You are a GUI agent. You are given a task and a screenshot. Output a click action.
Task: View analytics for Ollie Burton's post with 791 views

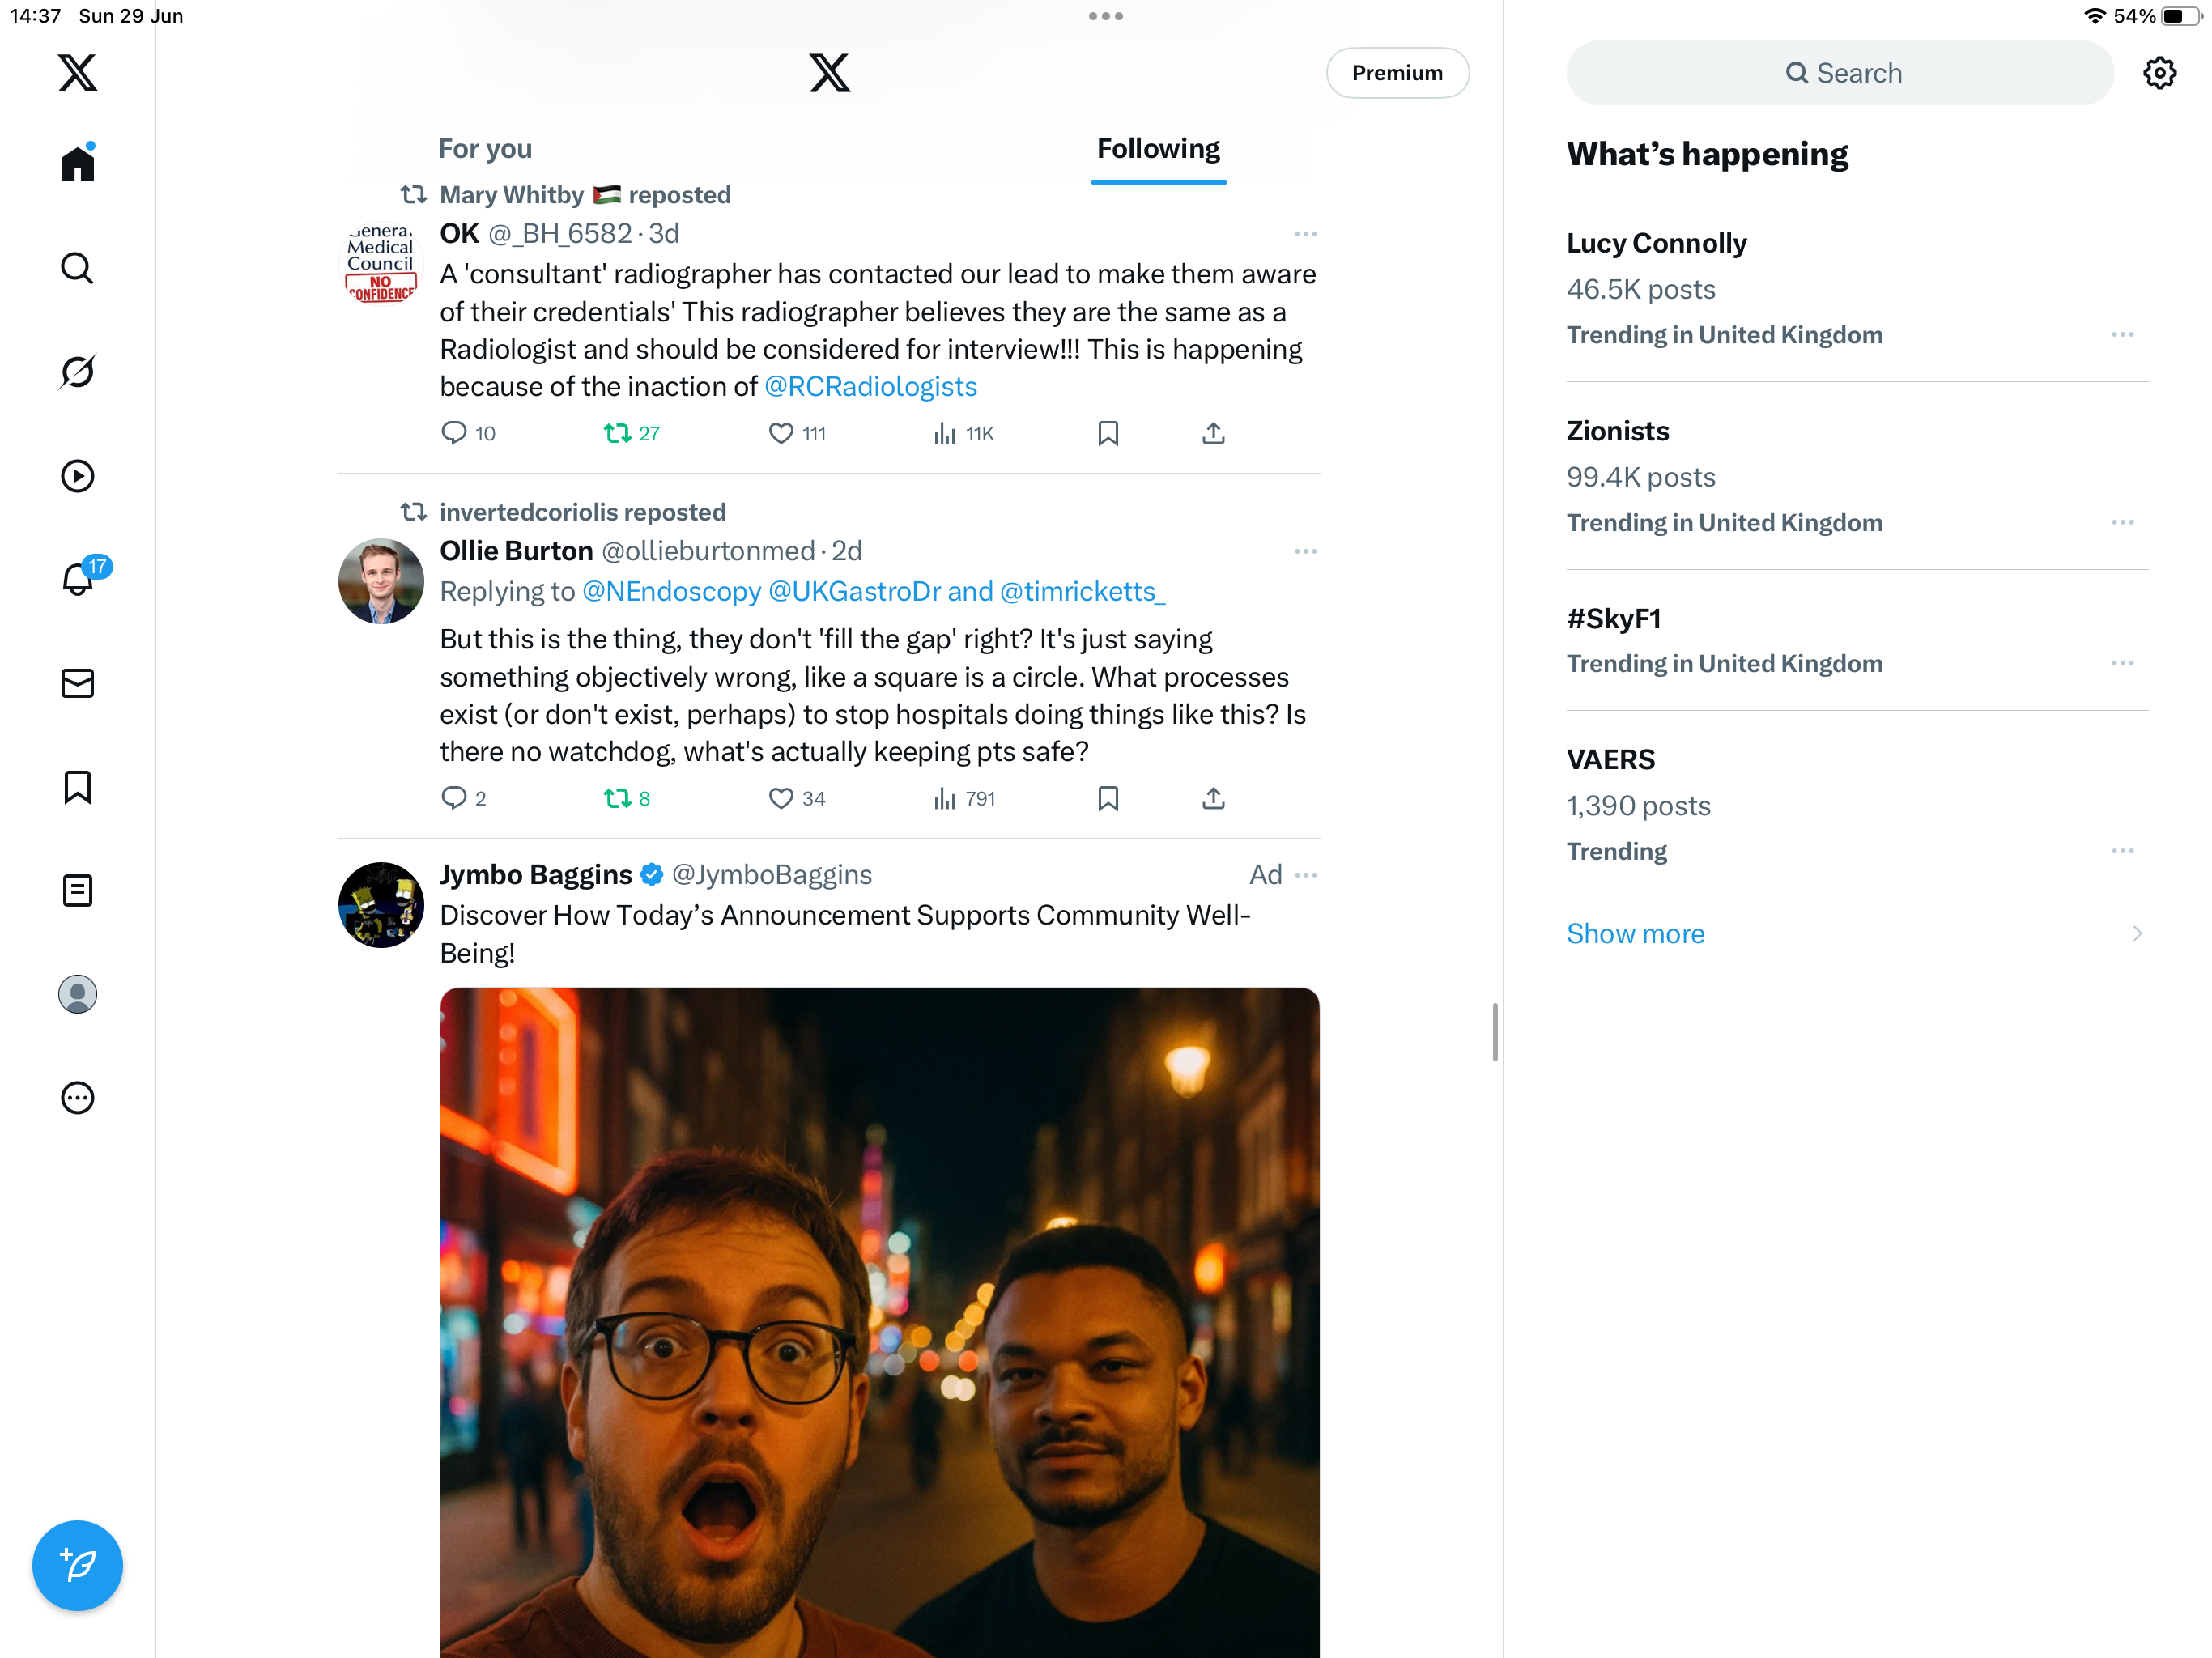coord(964,798)
